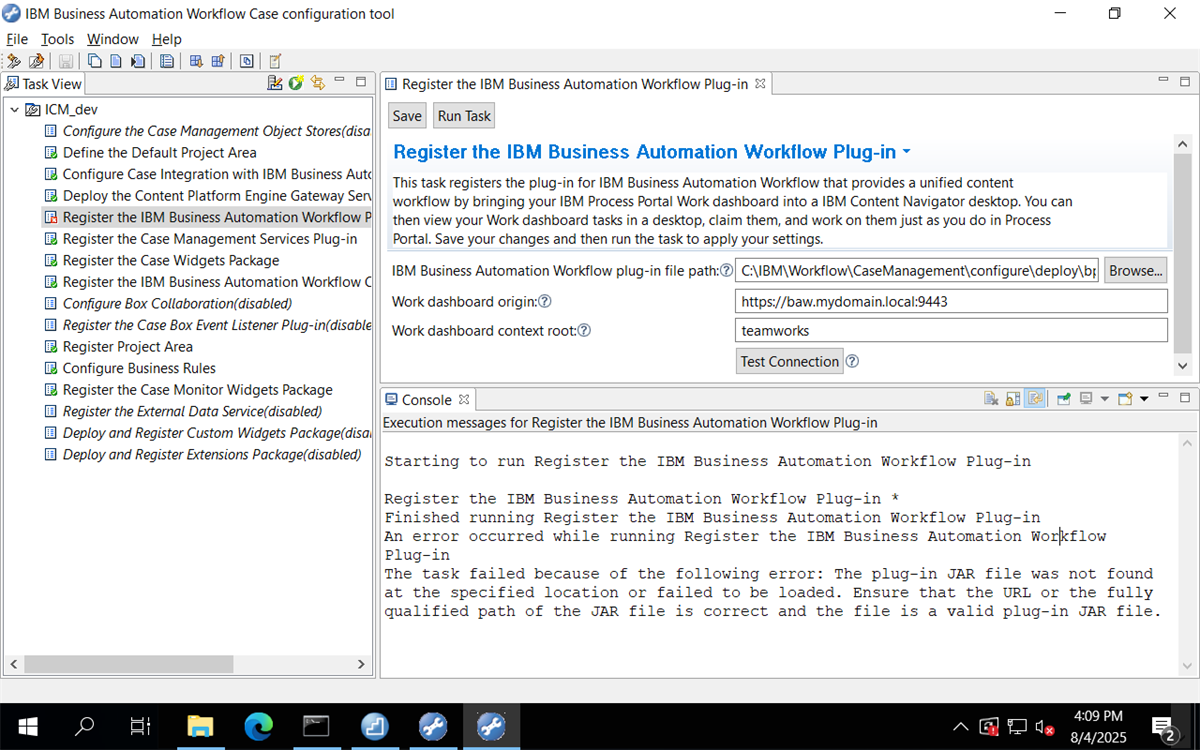Open File Explorer from taskbar
1200x750 pixels.
click(200, 726)
